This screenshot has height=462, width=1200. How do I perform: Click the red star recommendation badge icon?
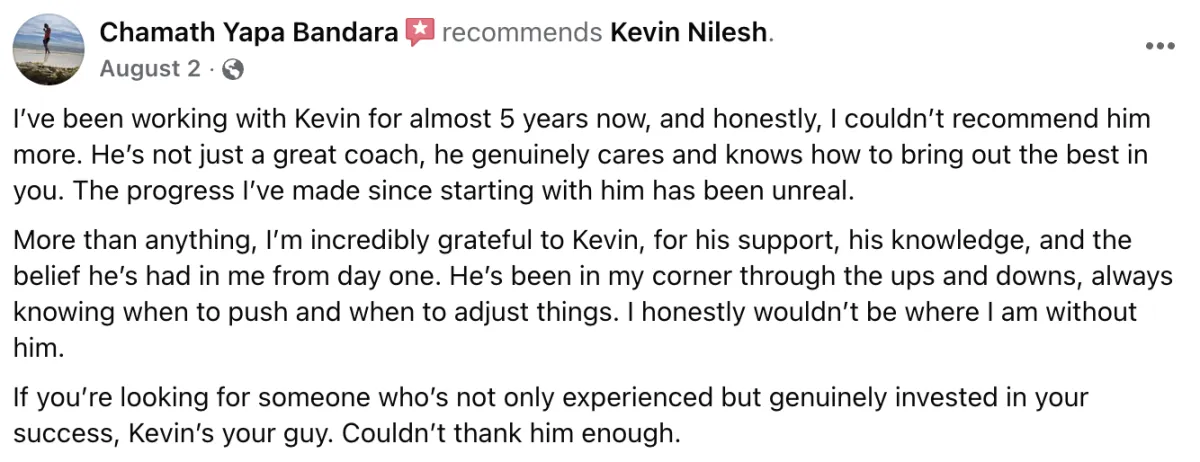pos(418,33)
